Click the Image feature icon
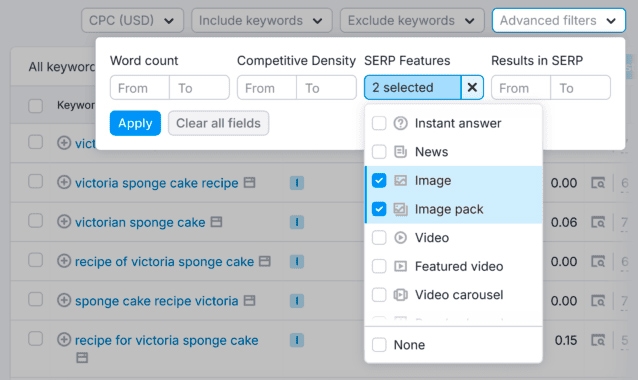 point(400,180)
